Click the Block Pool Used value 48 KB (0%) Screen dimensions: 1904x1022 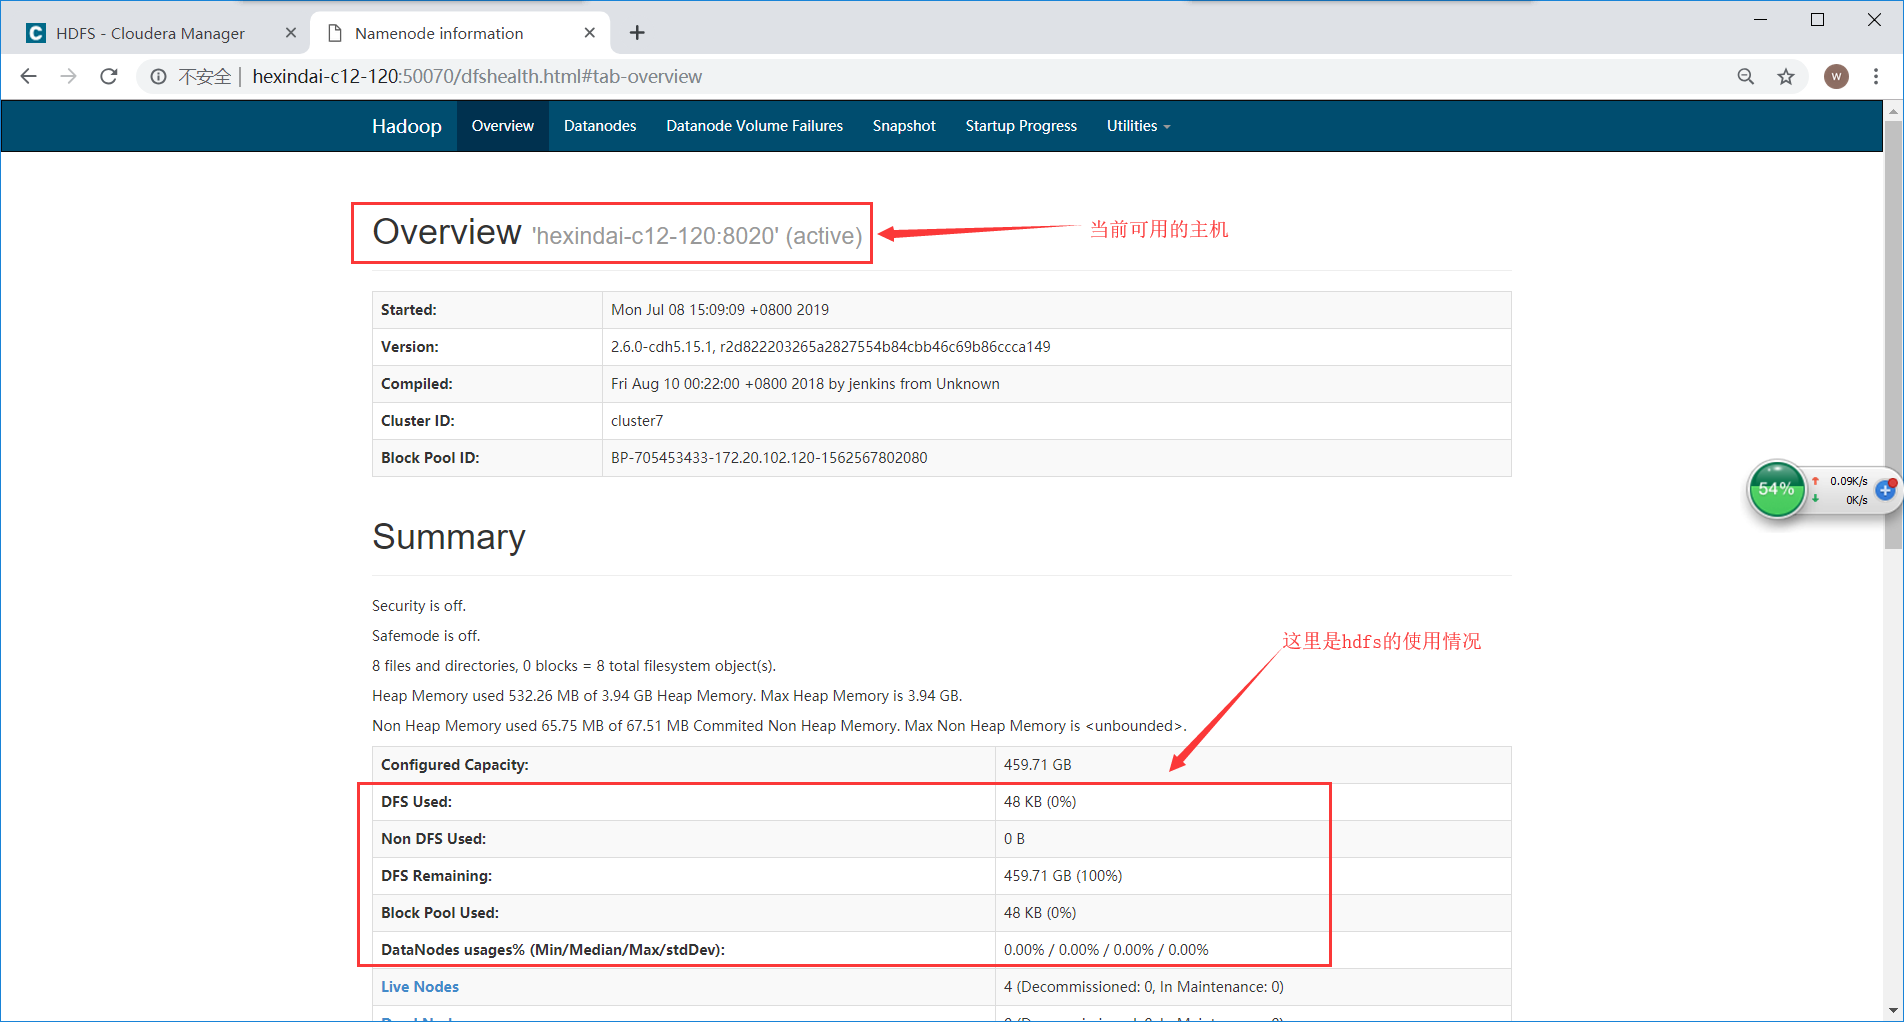[x=1040, y=913]
